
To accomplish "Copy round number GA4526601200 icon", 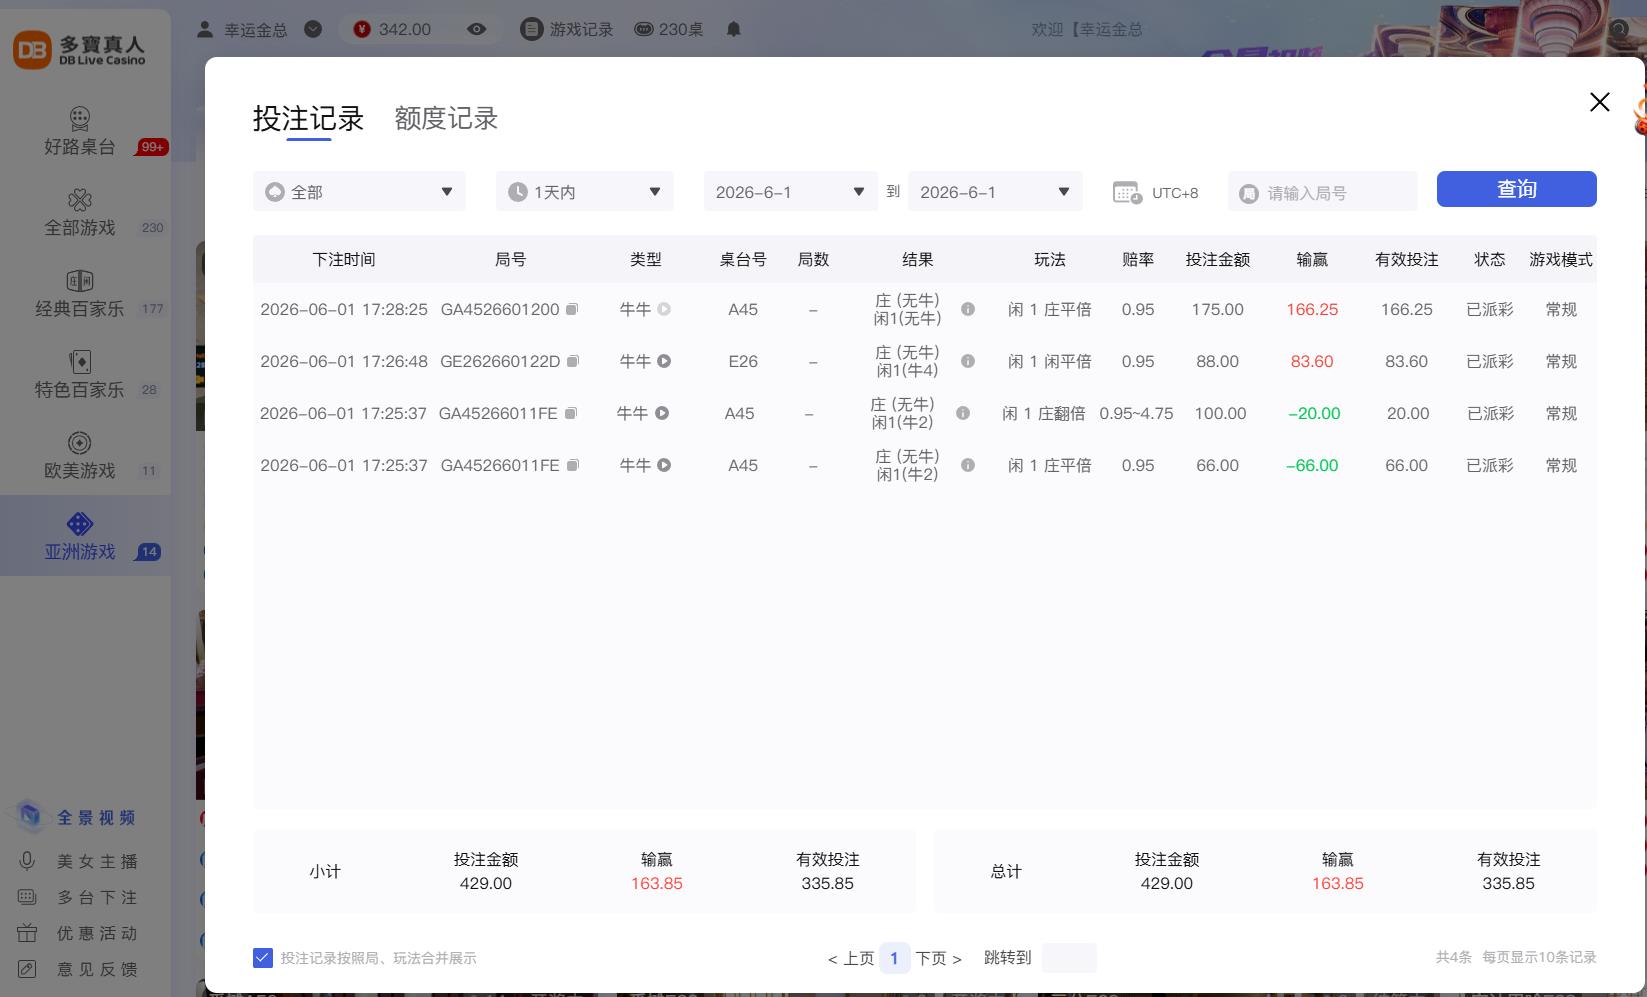I will [x=572, y=309].
